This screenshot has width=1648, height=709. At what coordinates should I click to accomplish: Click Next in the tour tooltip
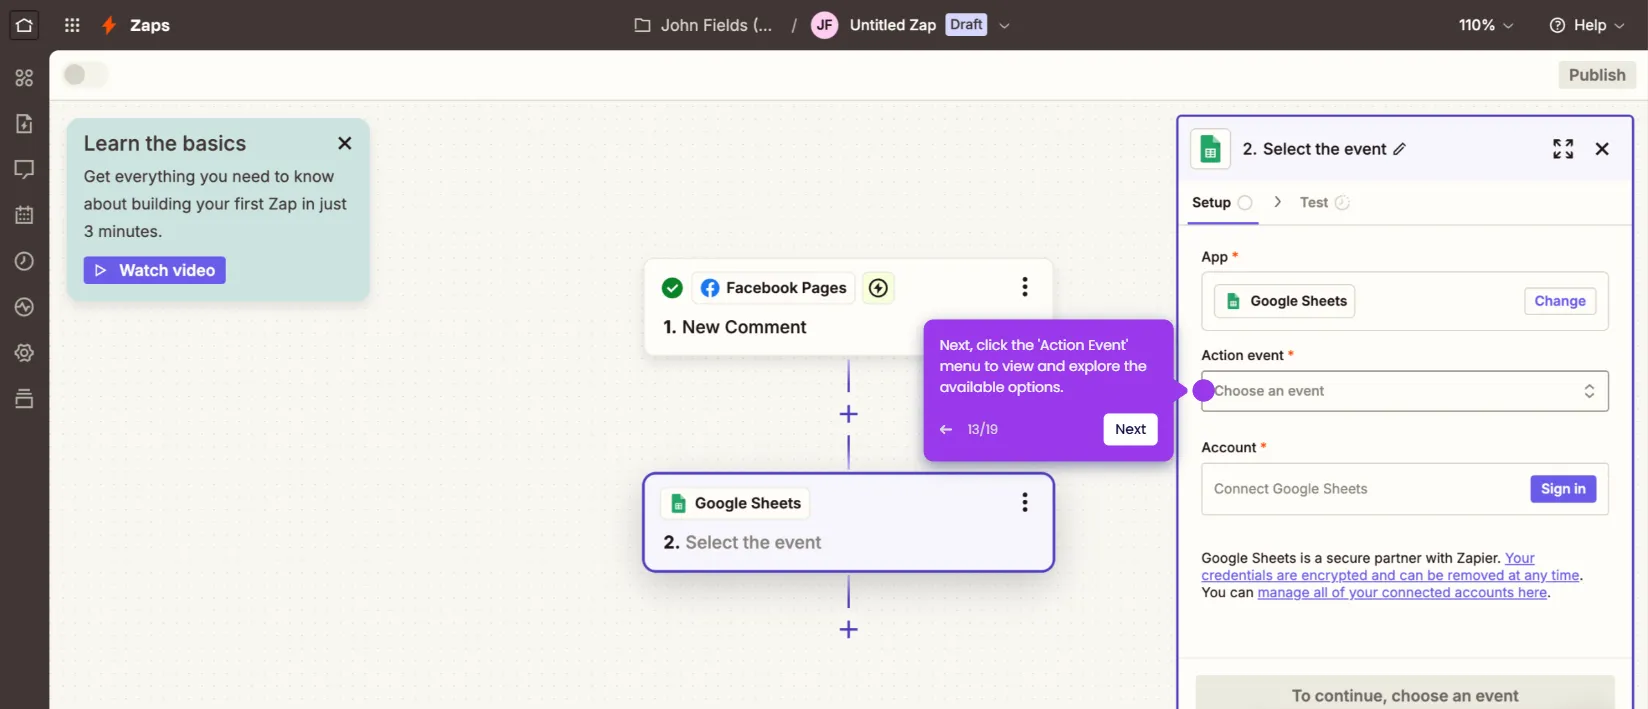(x=1130, y=429)
